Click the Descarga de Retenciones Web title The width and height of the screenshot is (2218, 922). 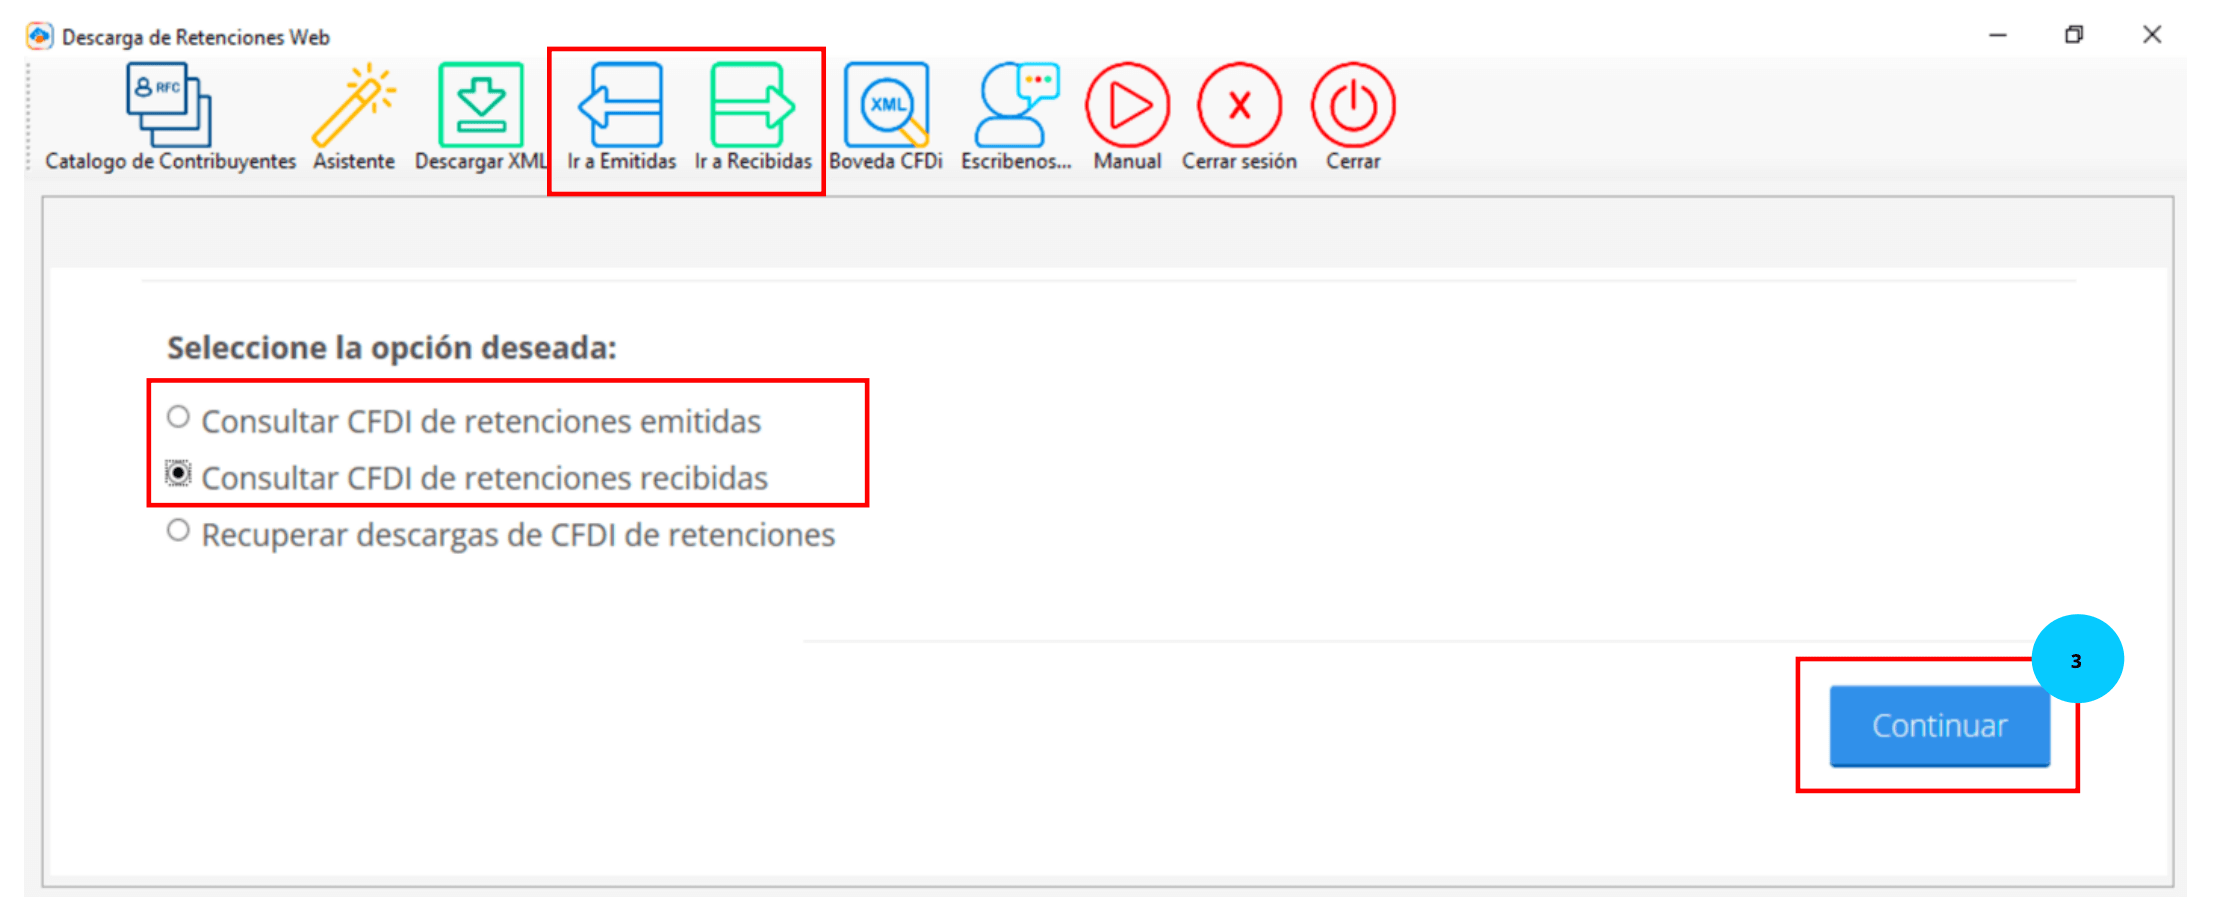point(195,36)
